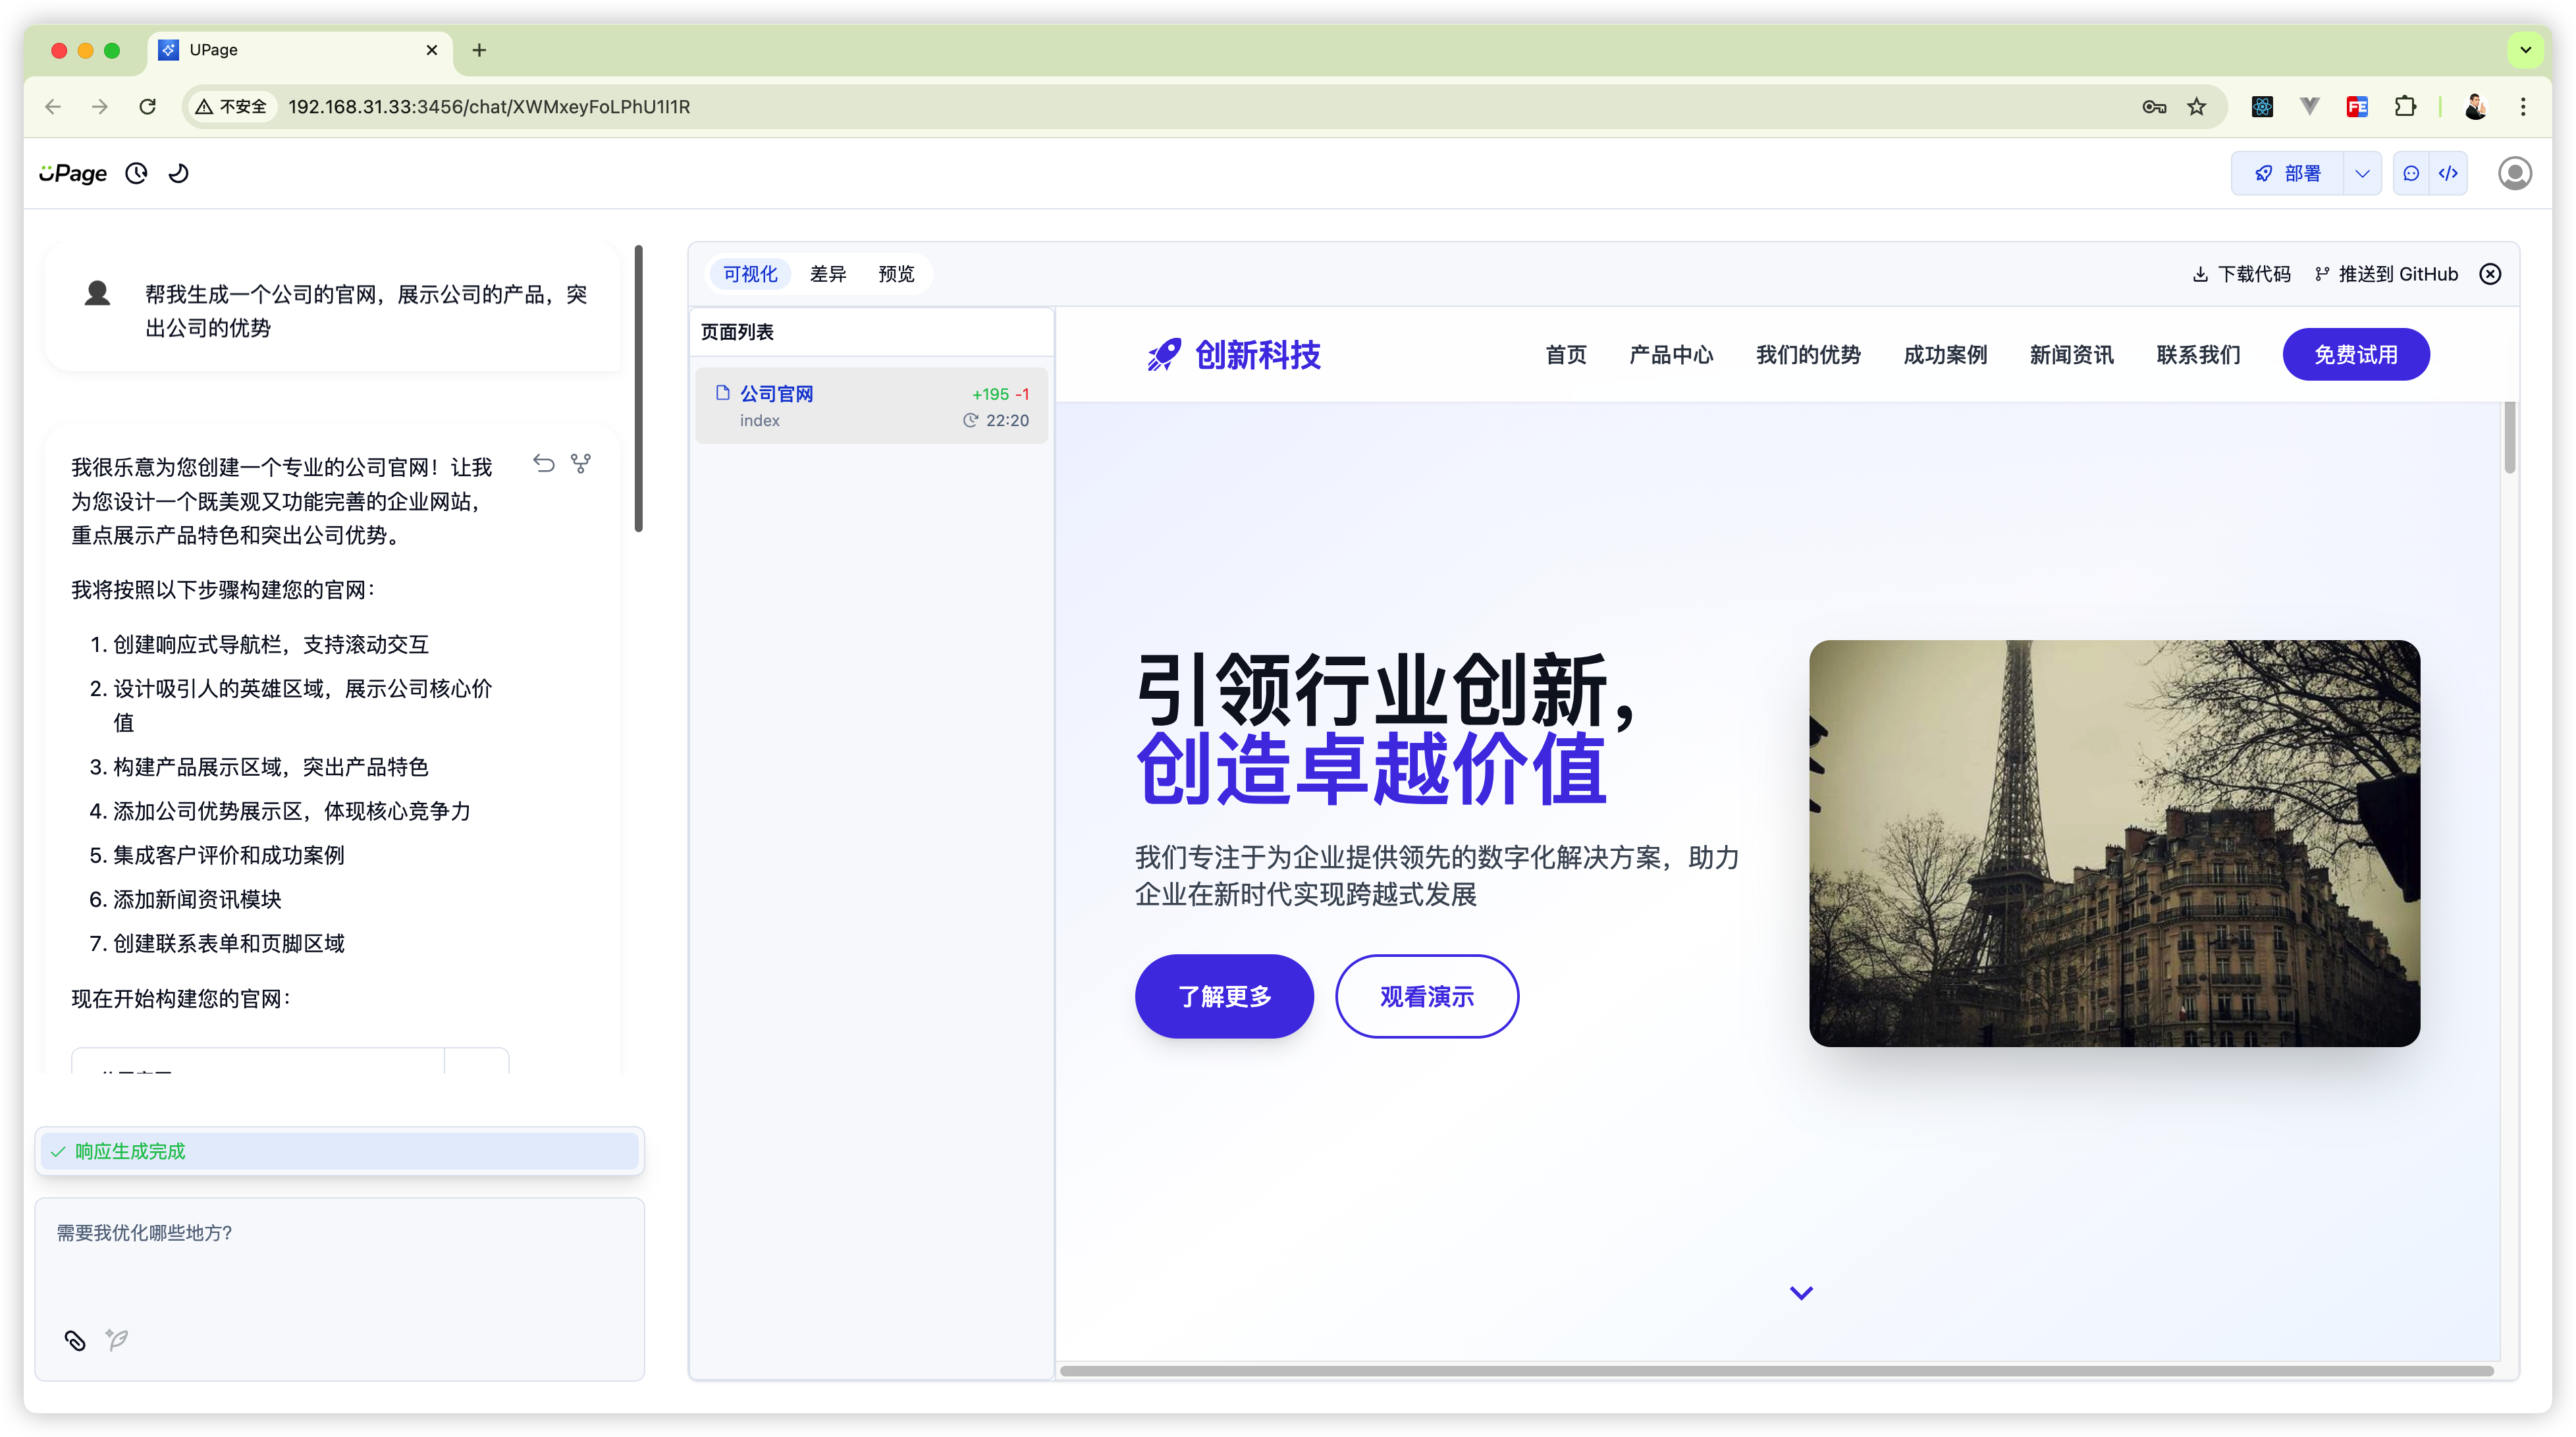2576x1437 pixels.
Task: Click the 下载代码 button
Action: [2241, 274]
